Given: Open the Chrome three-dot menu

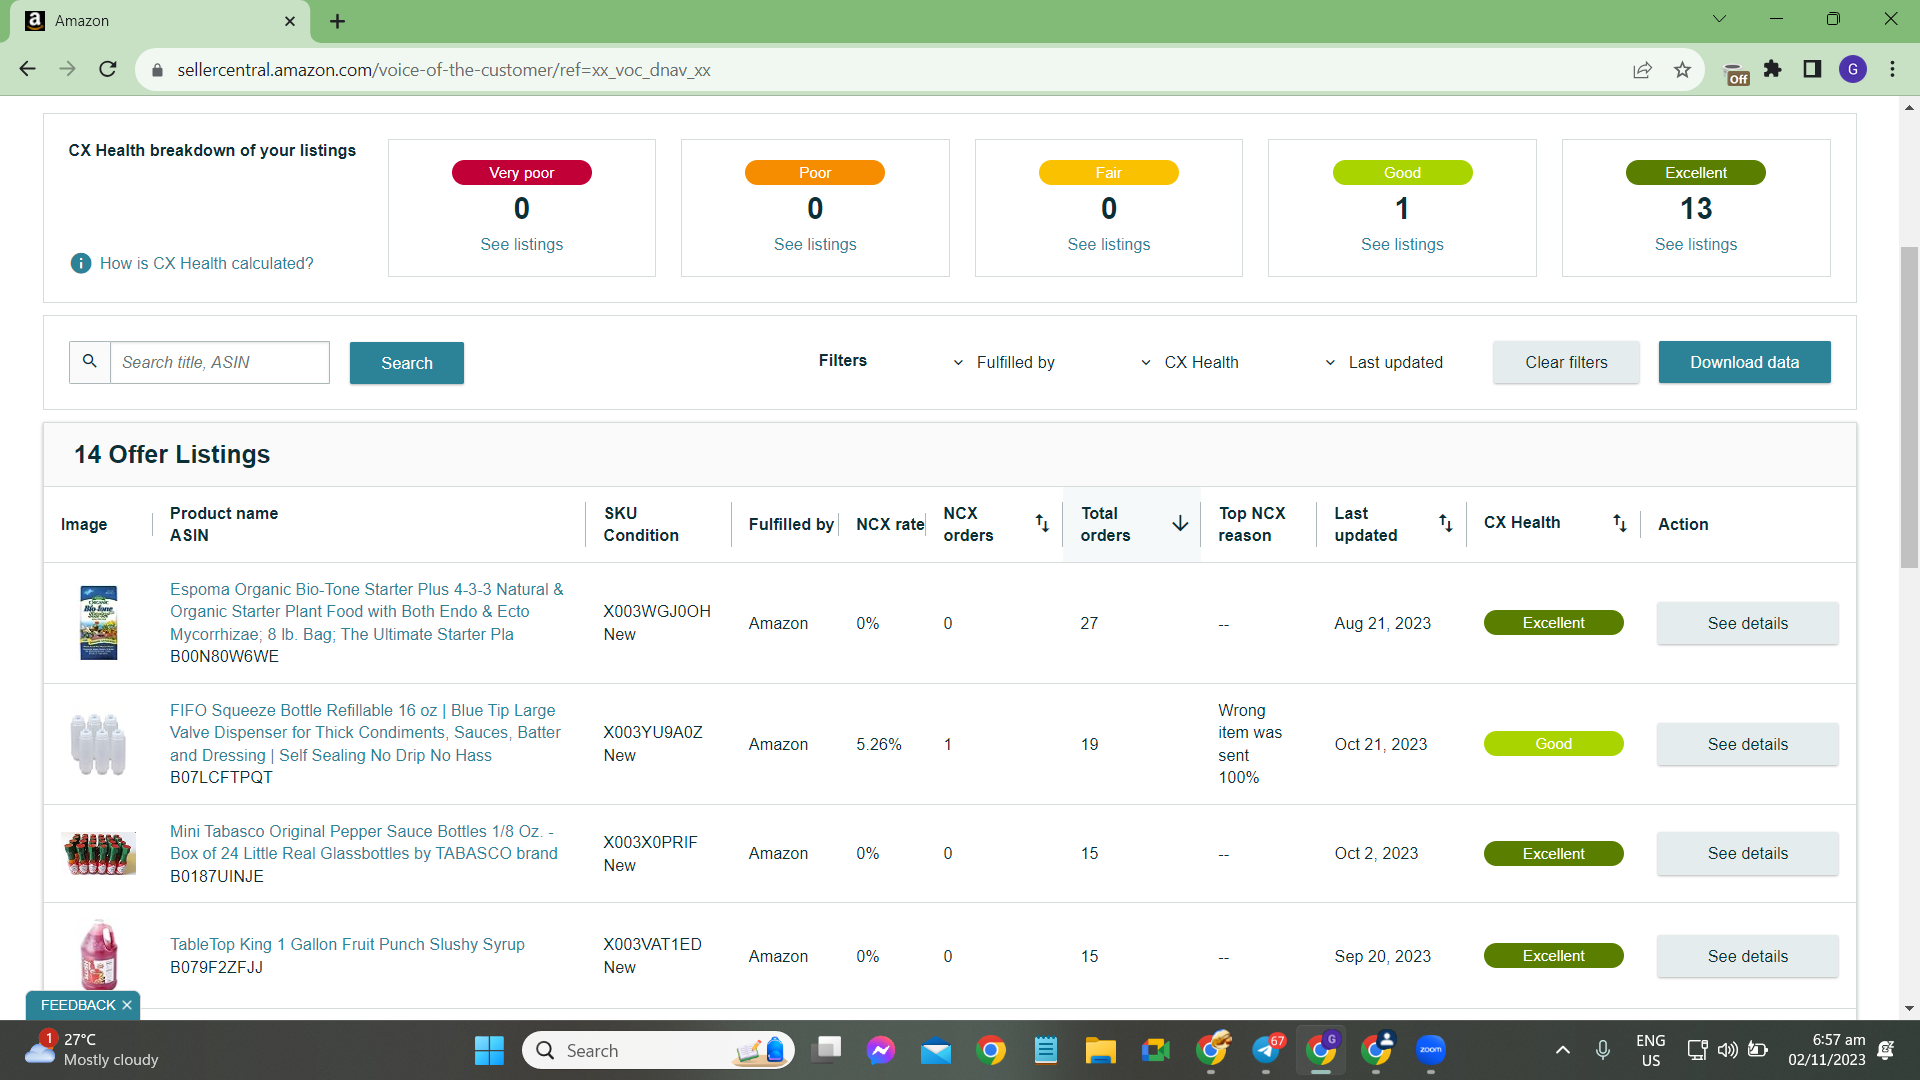Looking at the screenshot, I should tap(1893, 69).
